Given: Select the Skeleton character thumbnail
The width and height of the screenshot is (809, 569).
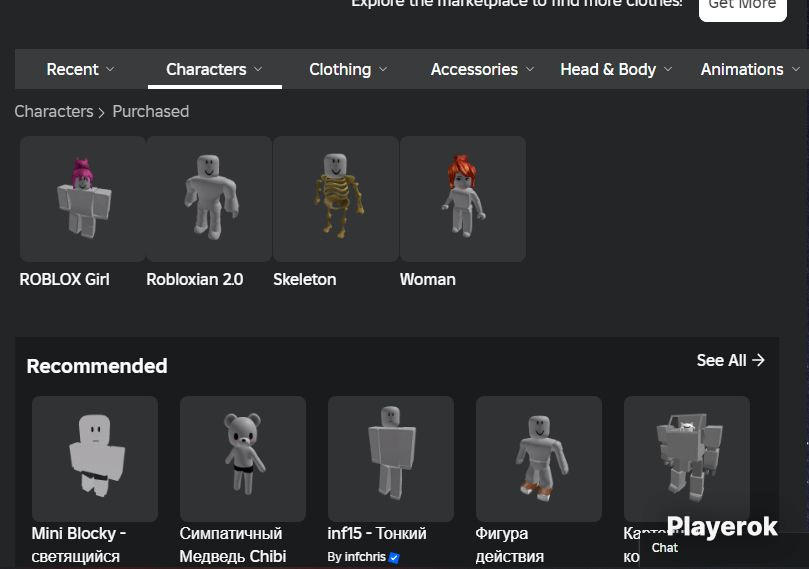Looking at the screenshot, I should [x=336, y=199].
